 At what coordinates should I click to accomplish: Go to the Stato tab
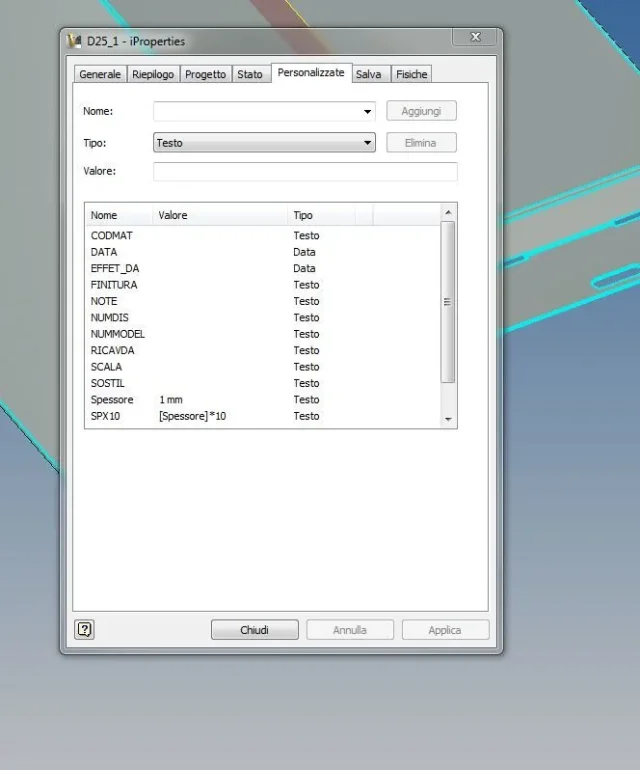click(250, 74)
